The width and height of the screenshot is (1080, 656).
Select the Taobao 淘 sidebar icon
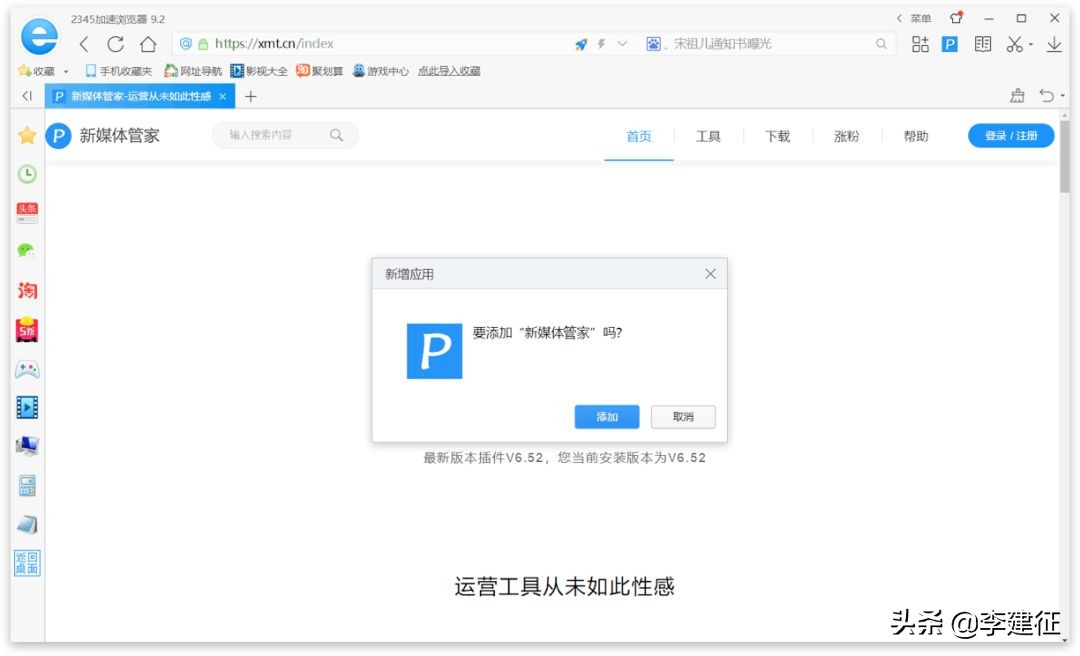pos(26,290)
